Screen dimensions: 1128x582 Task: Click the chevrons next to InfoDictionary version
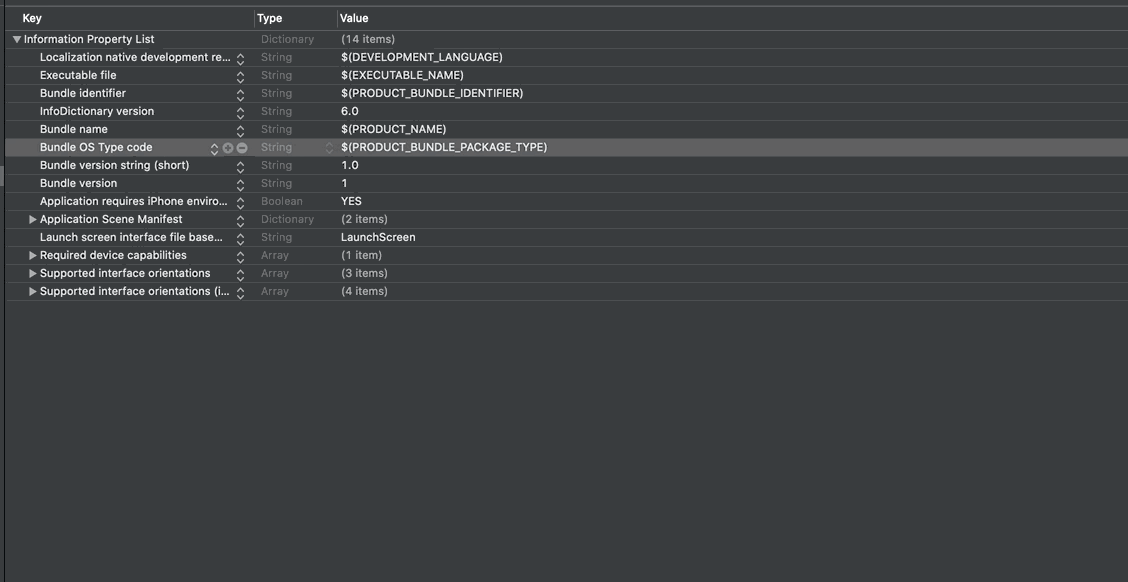point(240,111)
